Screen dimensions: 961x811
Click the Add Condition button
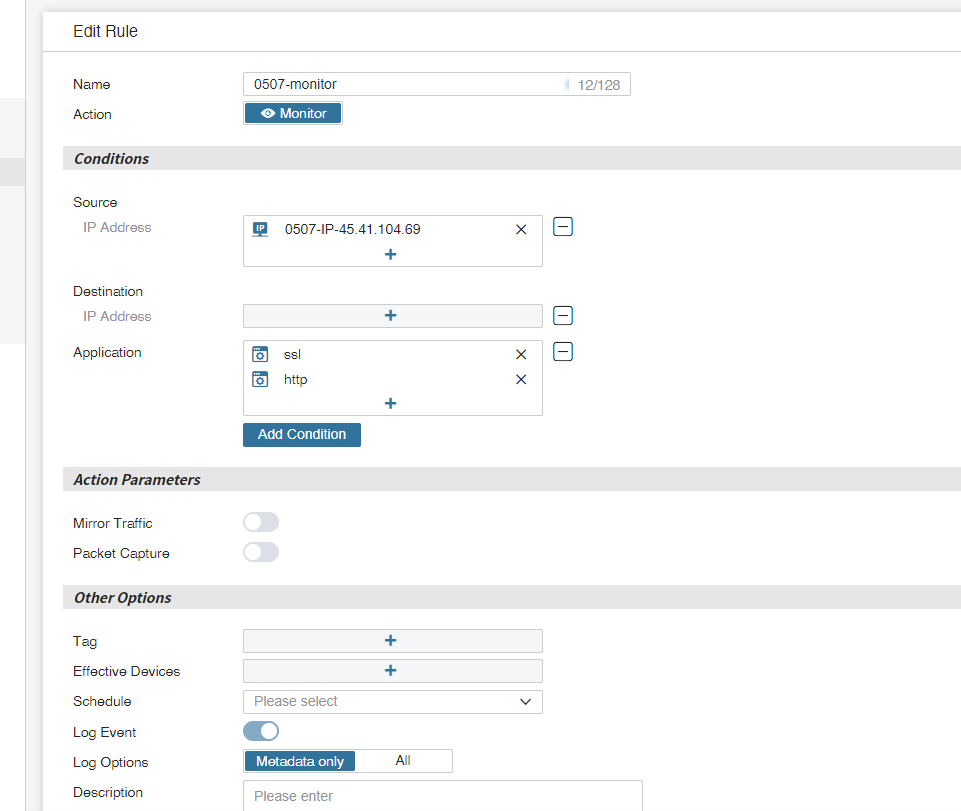pyautogui.click(x=302, y=435)
